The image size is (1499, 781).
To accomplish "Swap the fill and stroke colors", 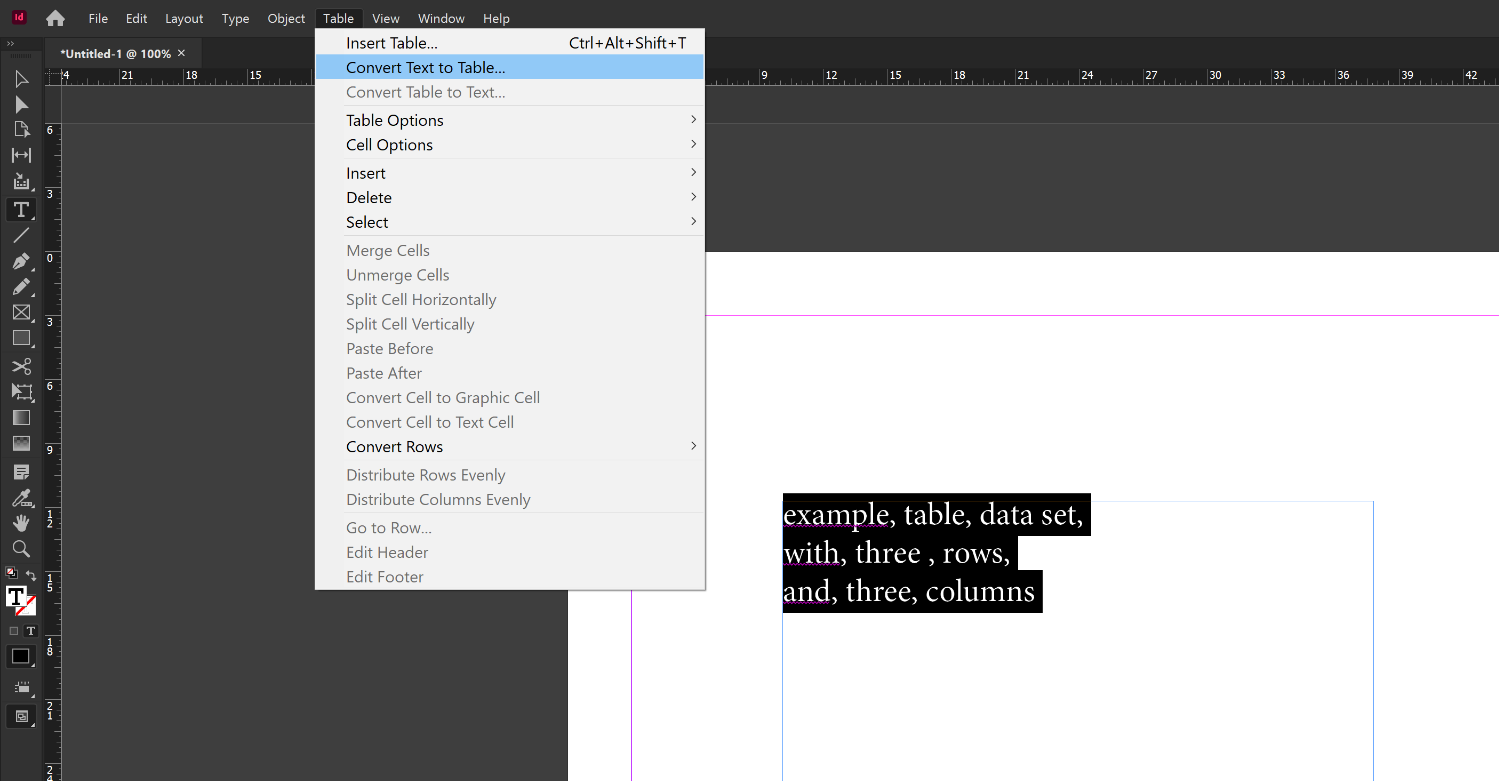I will [x=29, y=575].
